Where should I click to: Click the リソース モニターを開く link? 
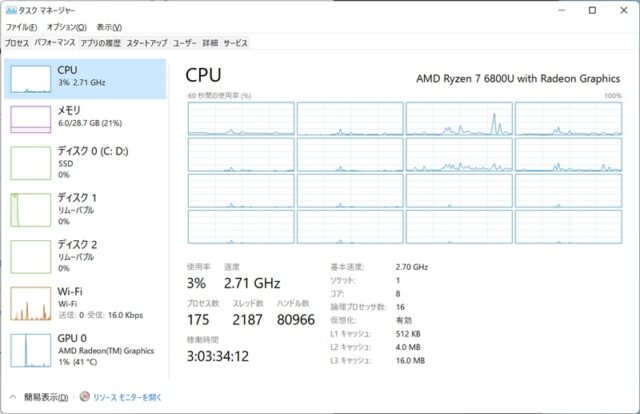point(126,397)
